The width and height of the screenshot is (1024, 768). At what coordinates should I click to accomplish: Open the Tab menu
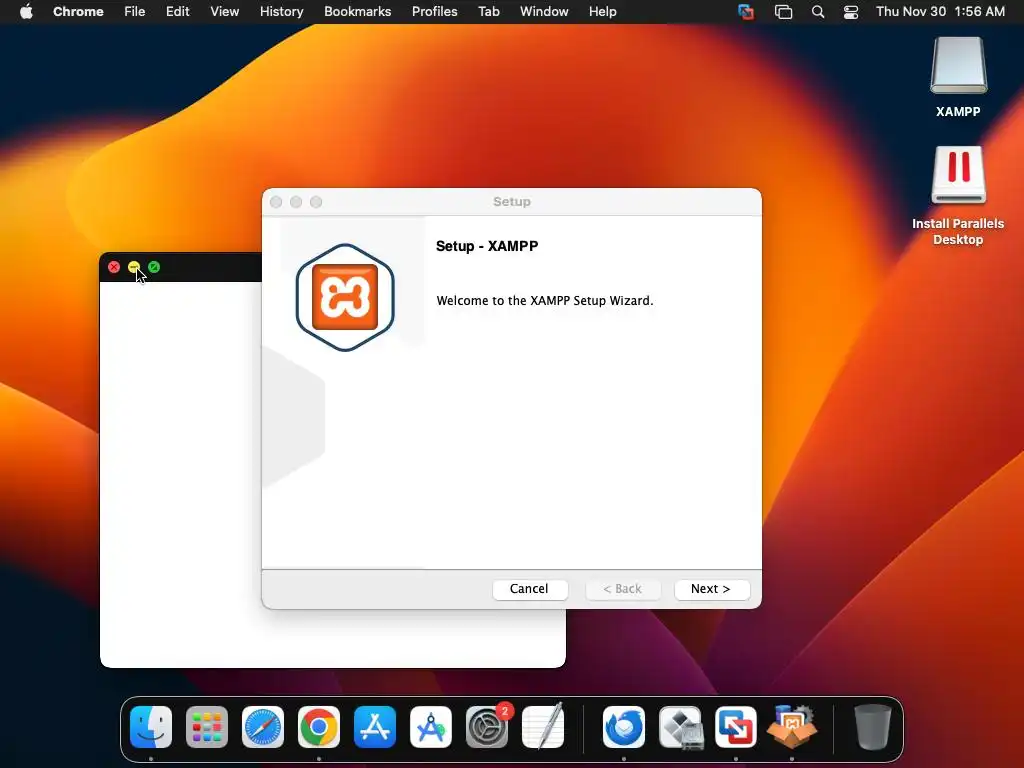point(488,11)
